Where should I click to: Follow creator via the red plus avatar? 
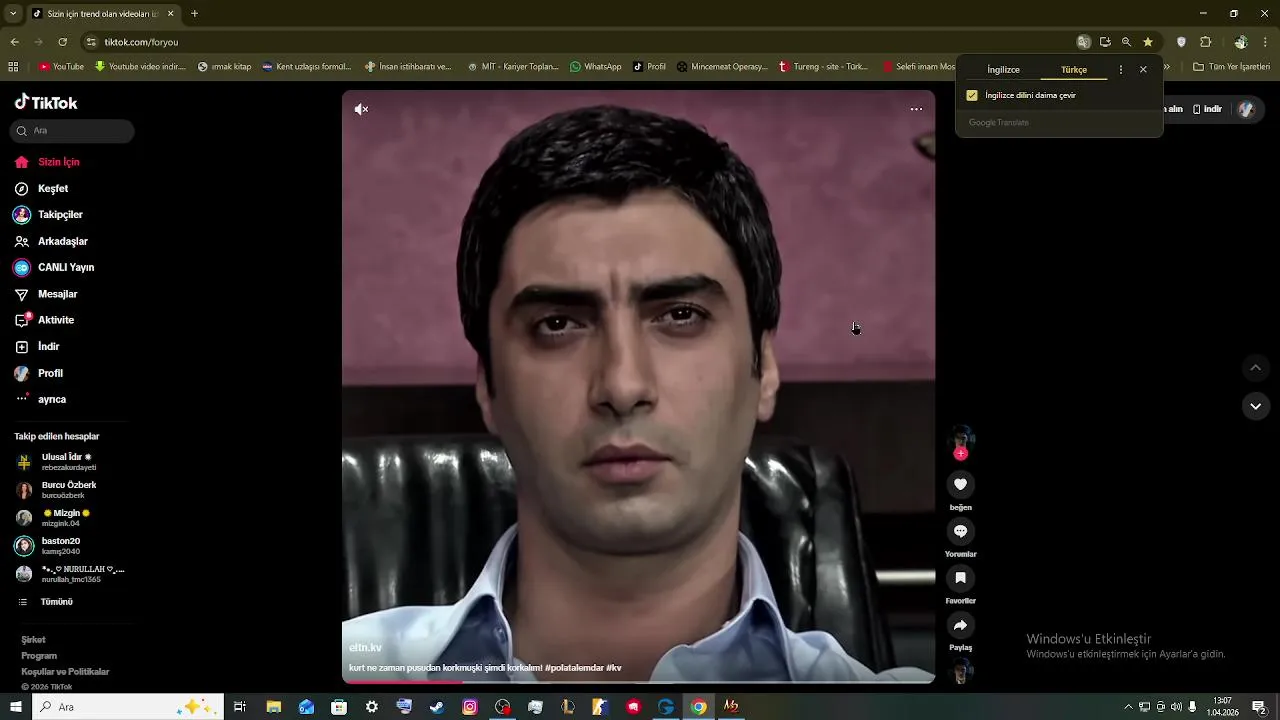(x=961, y=454)
